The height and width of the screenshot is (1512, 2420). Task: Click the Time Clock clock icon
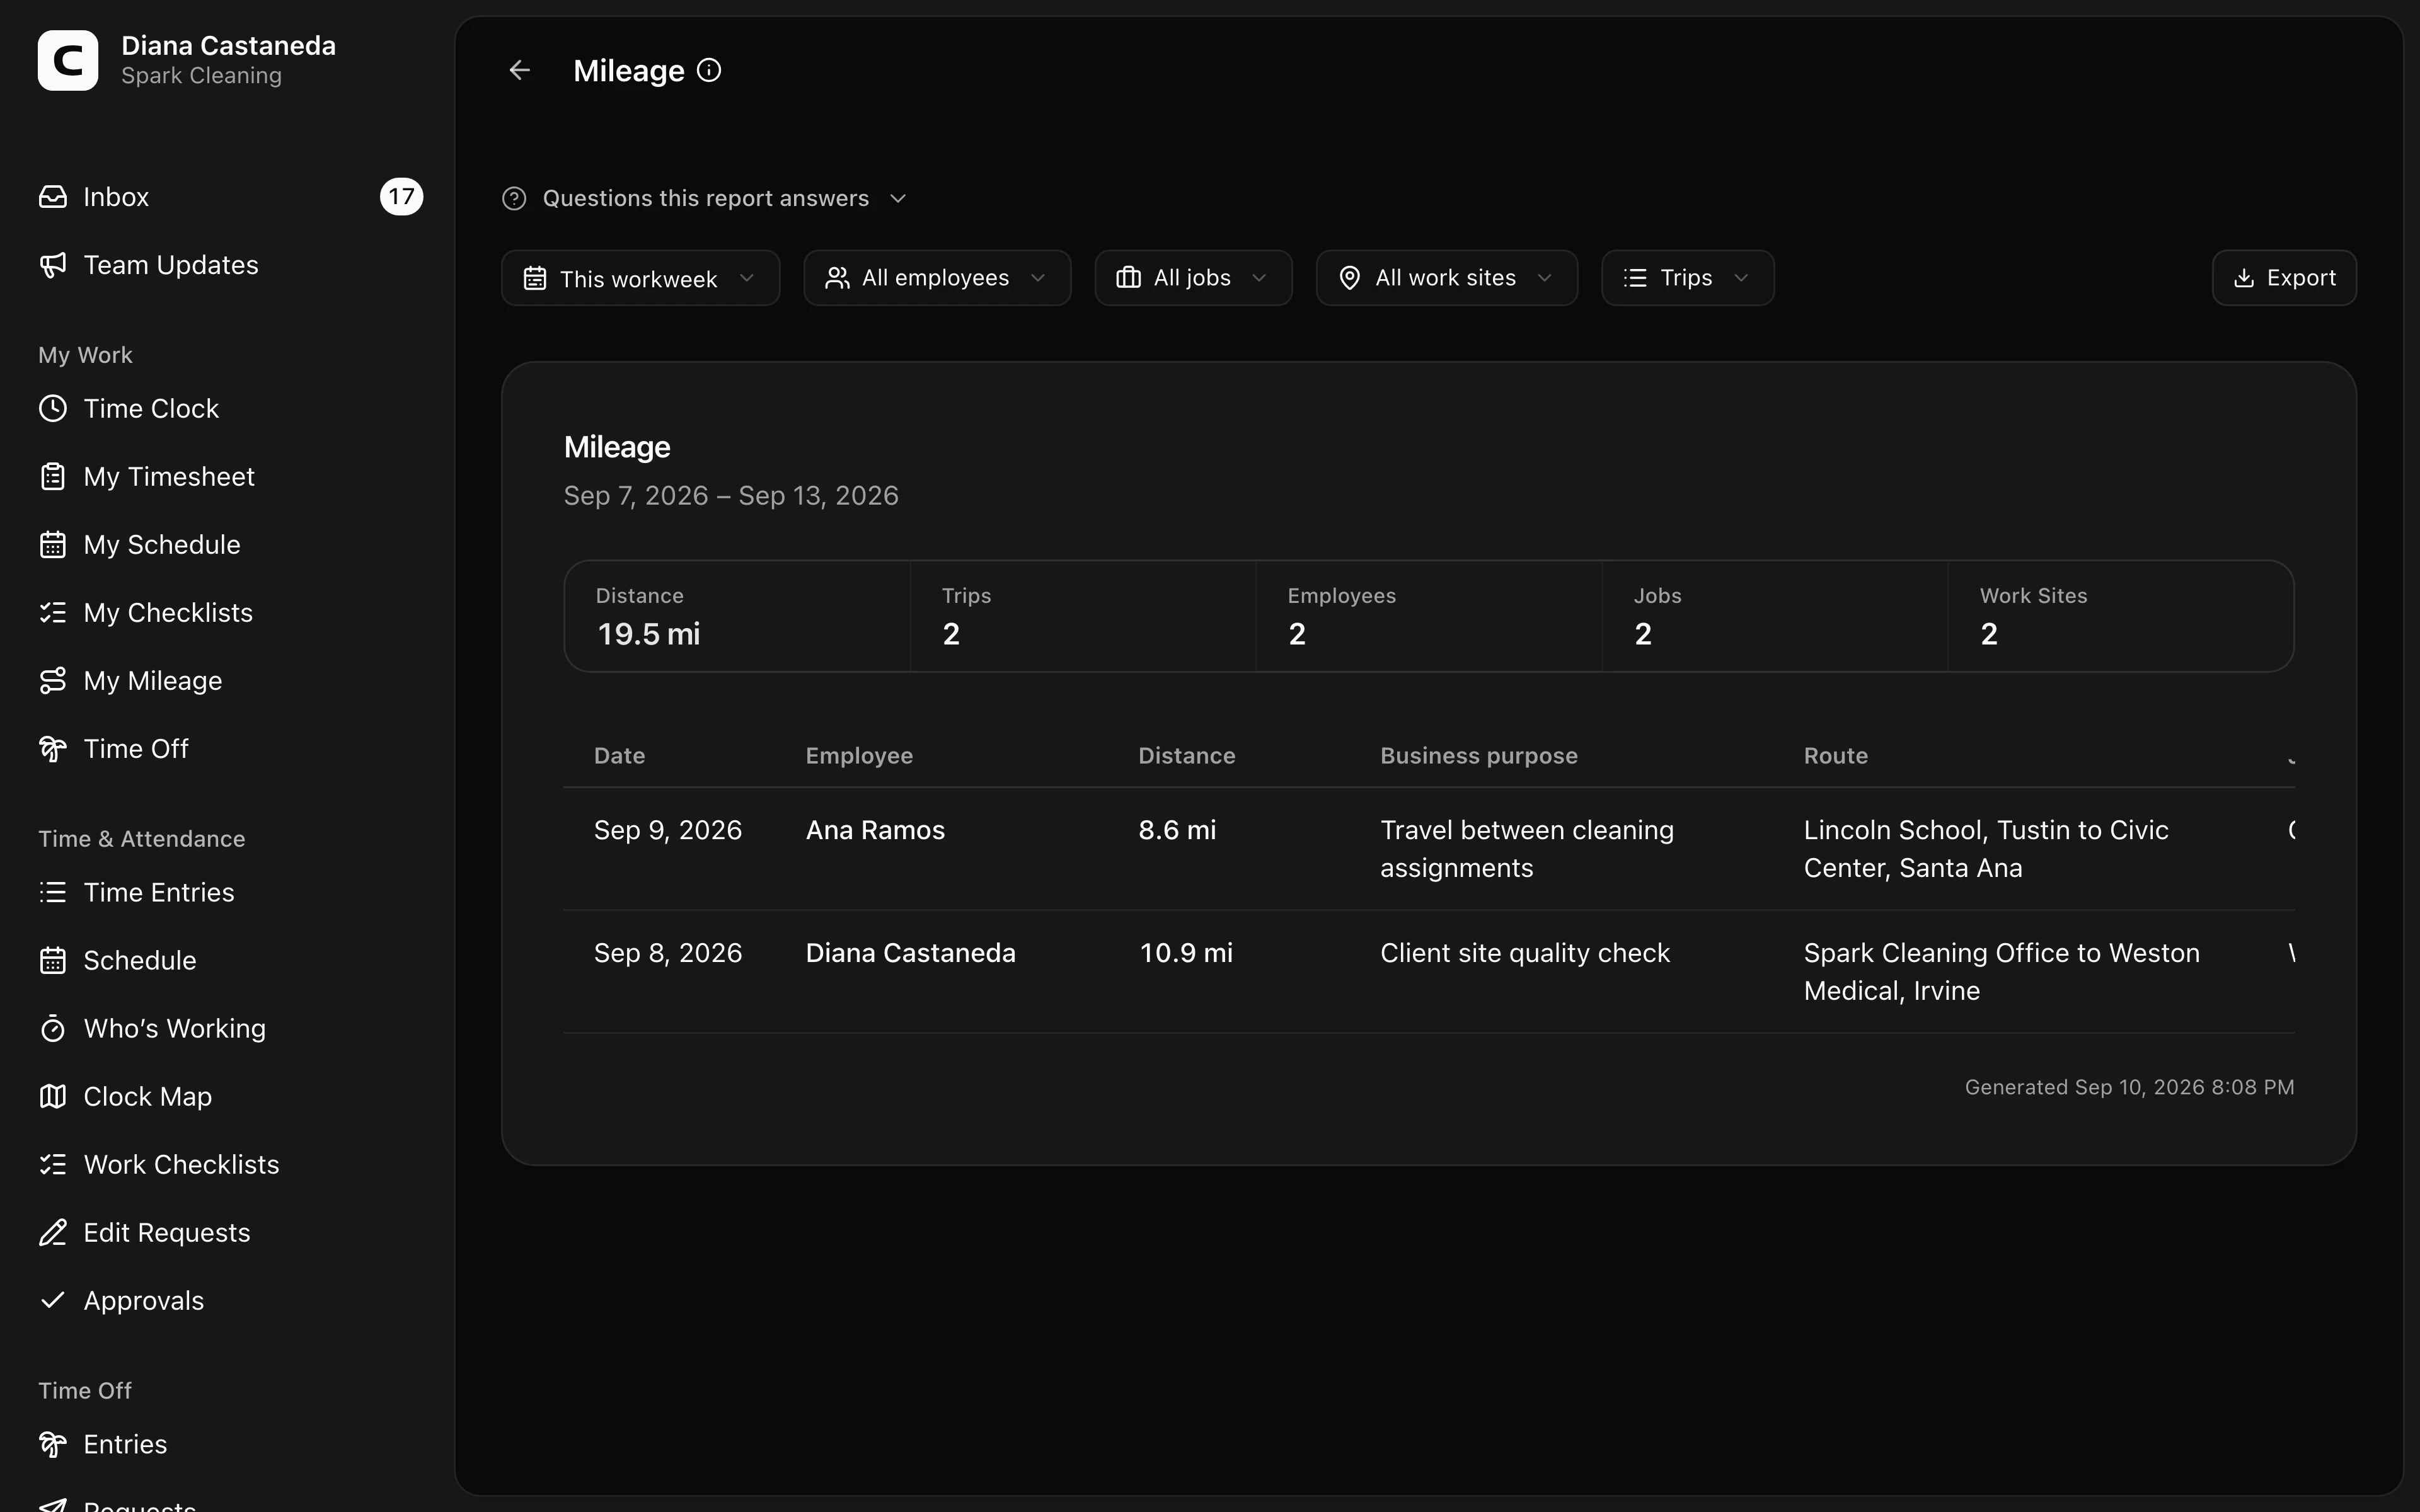click(x=53, y=409)
